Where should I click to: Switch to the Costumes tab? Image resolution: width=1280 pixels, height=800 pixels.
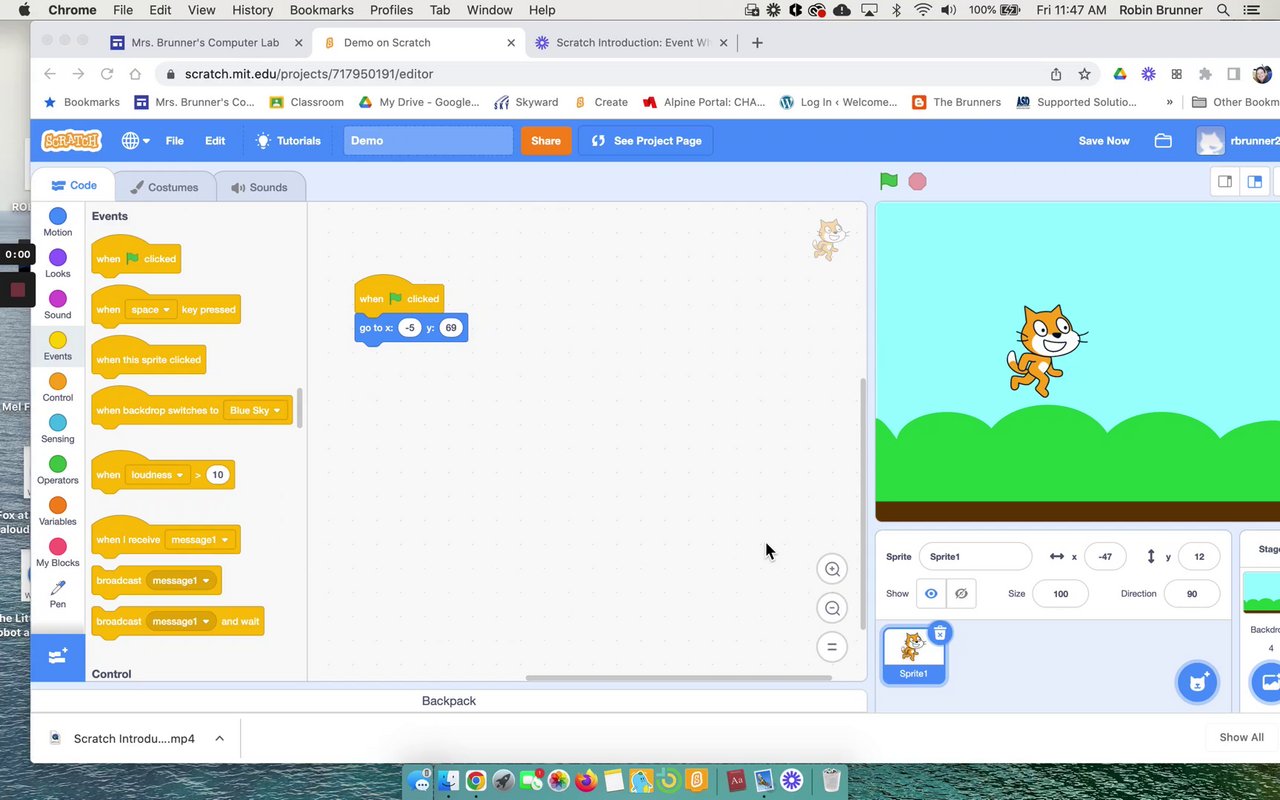pos(164,187)
